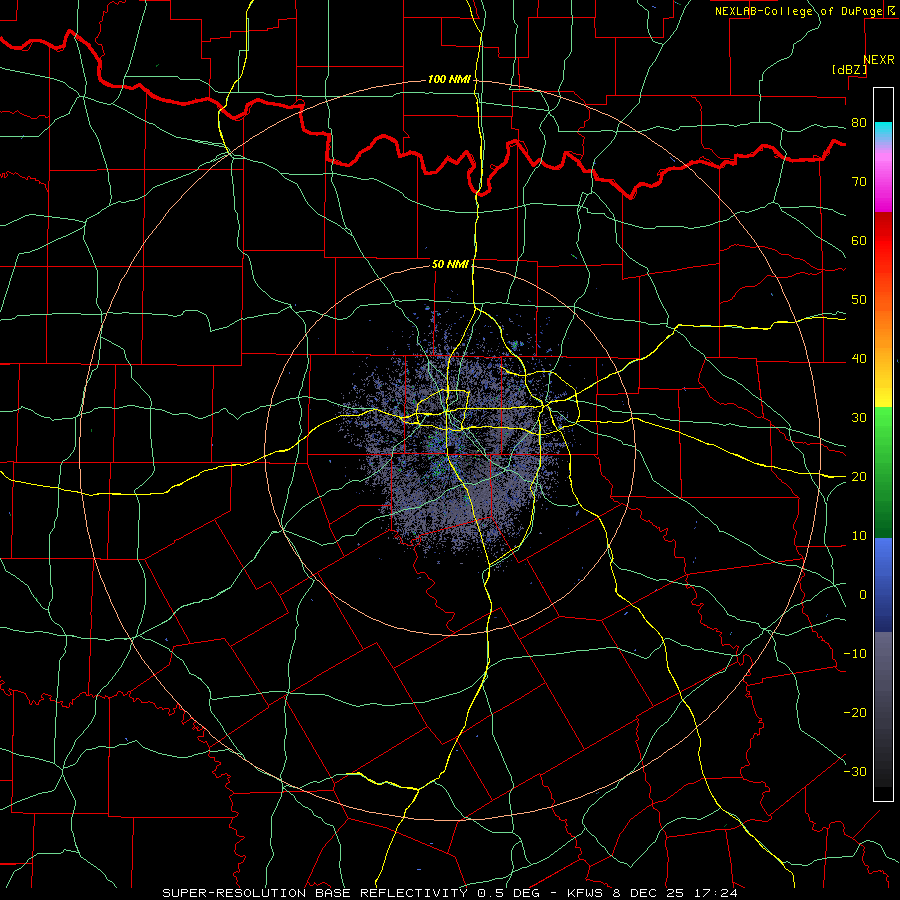The width and height of the screenshot is (900, 900).
Task: Click the Super-Resolution Base Reflectivity caption
Action: [x=315, y=893]
